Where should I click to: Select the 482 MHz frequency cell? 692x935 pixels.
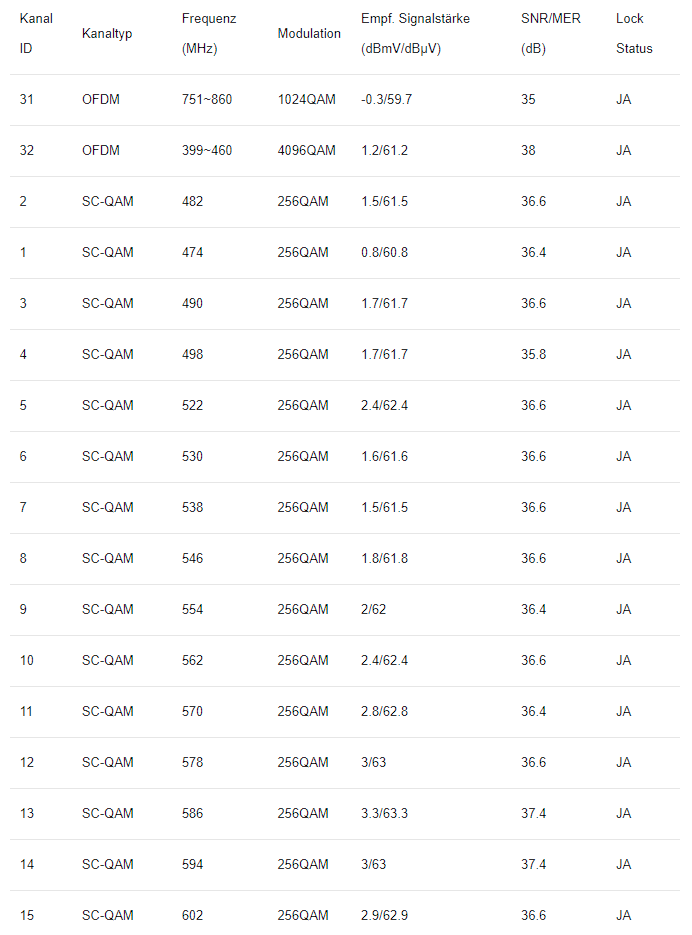tap(192, 202)
